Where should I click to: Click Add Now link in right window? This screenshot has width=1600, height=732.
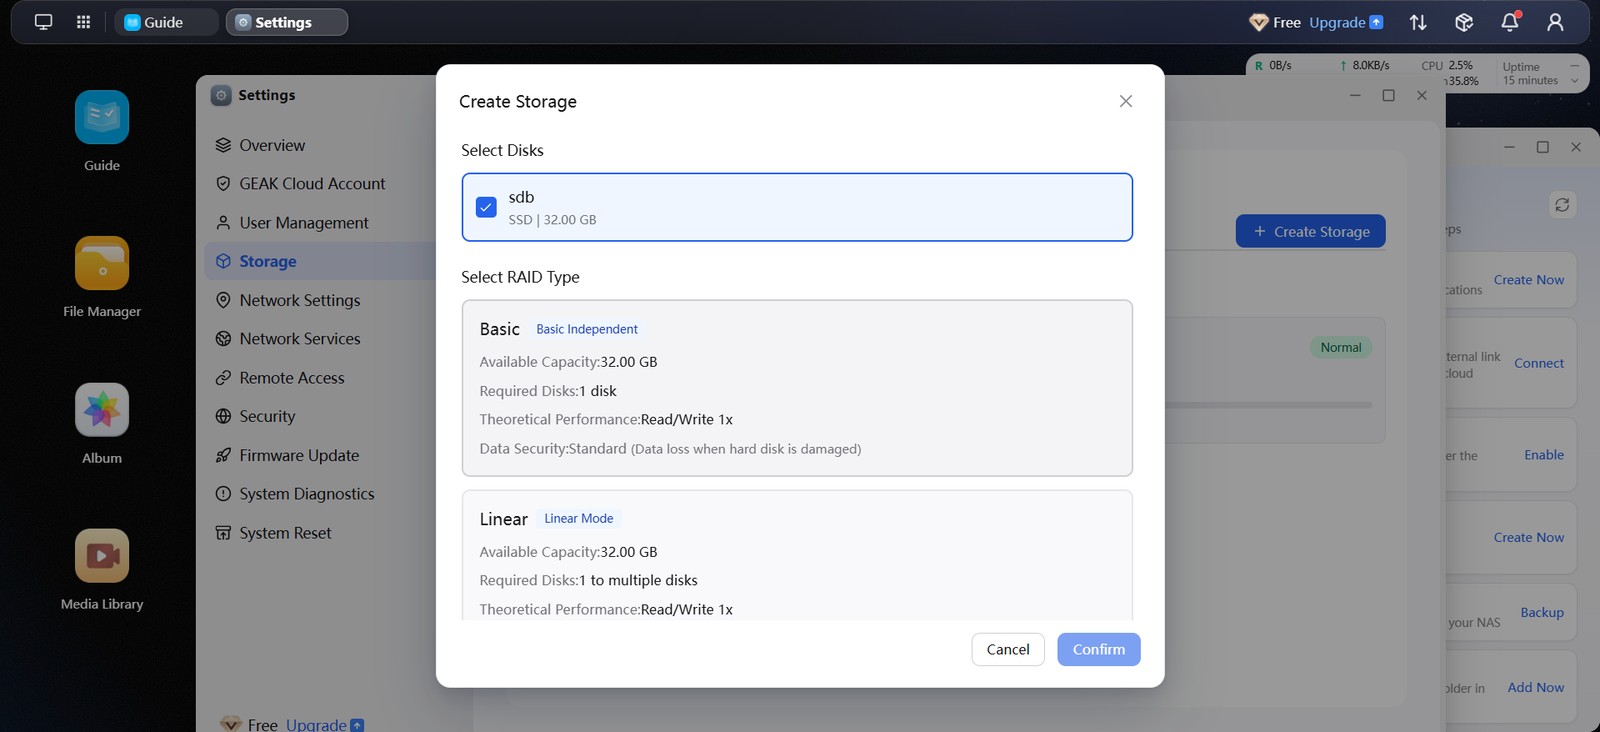point(1536,687)
